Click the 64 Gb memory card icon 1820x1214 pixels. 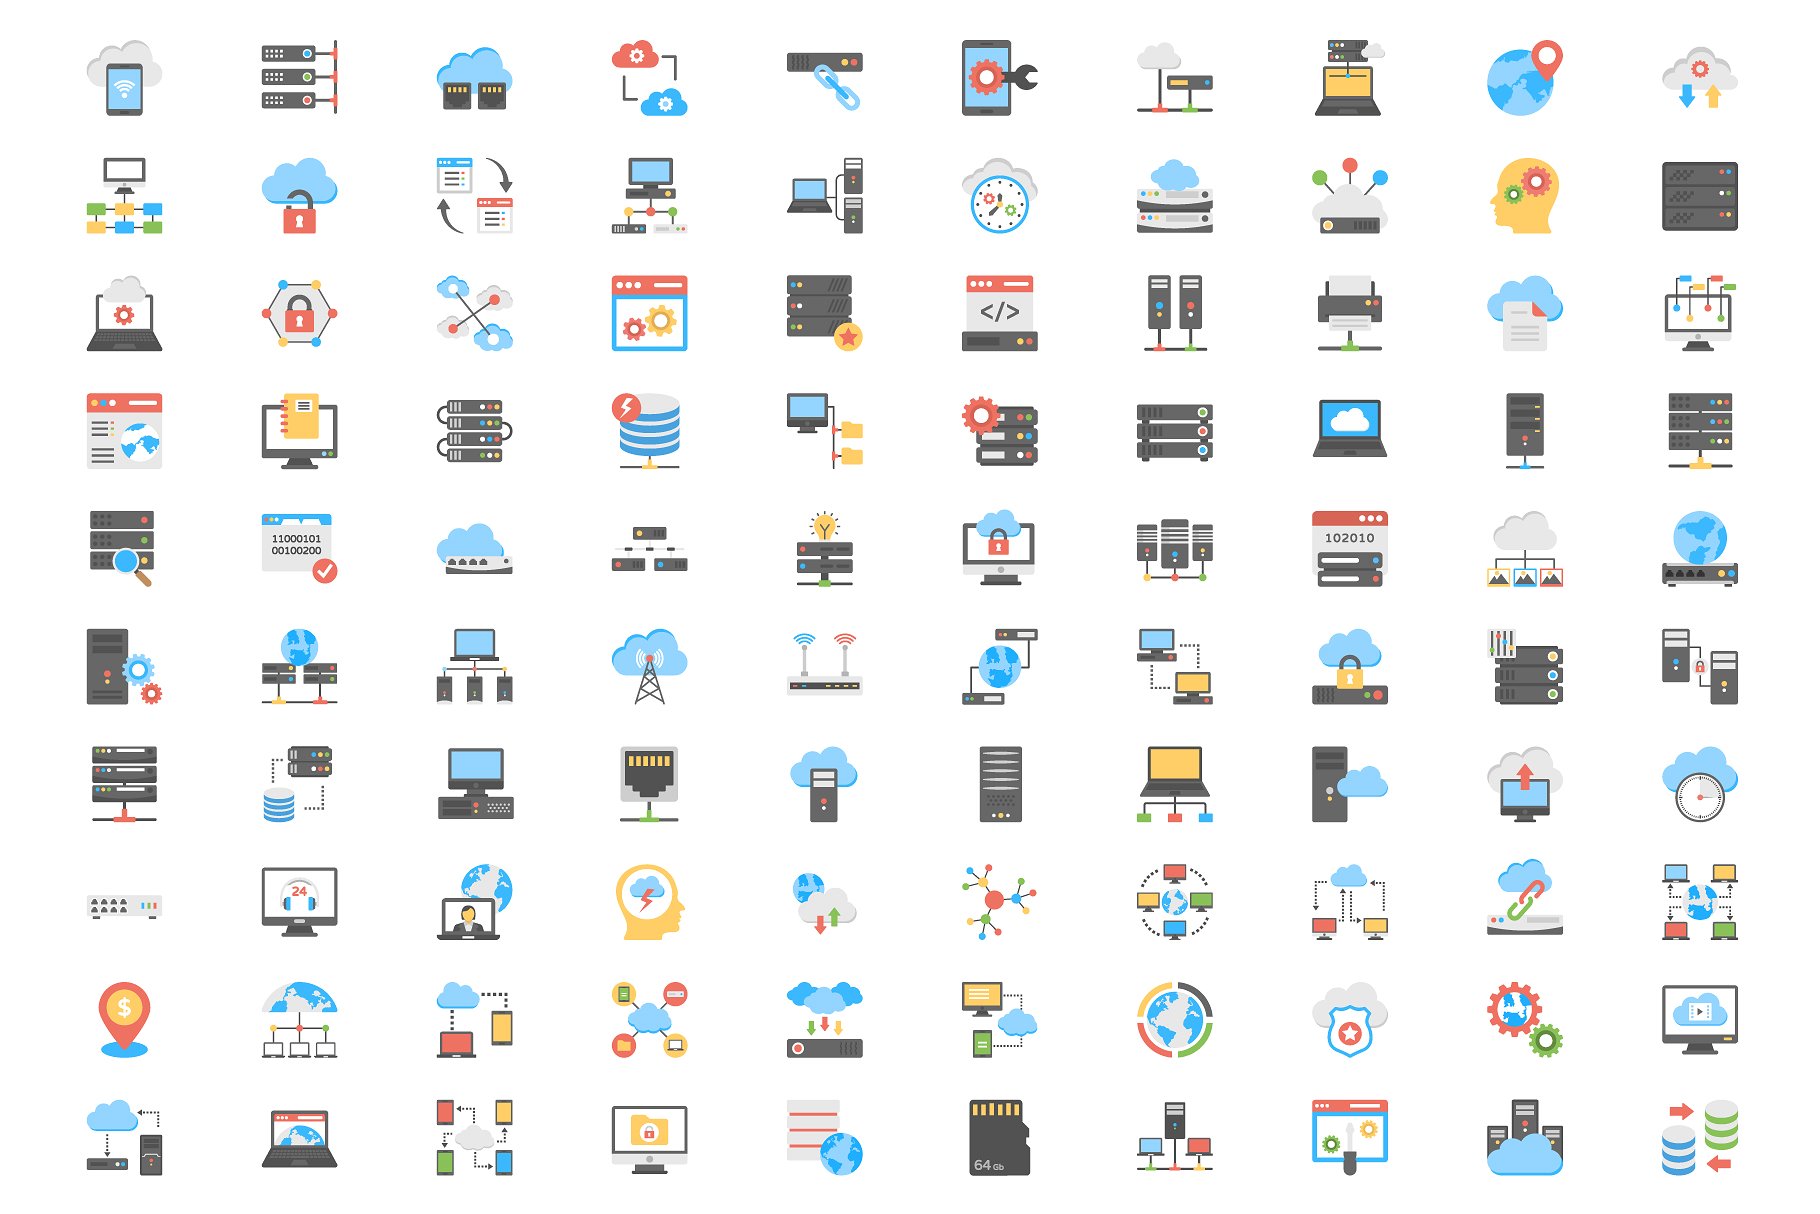pos(999,1137)
